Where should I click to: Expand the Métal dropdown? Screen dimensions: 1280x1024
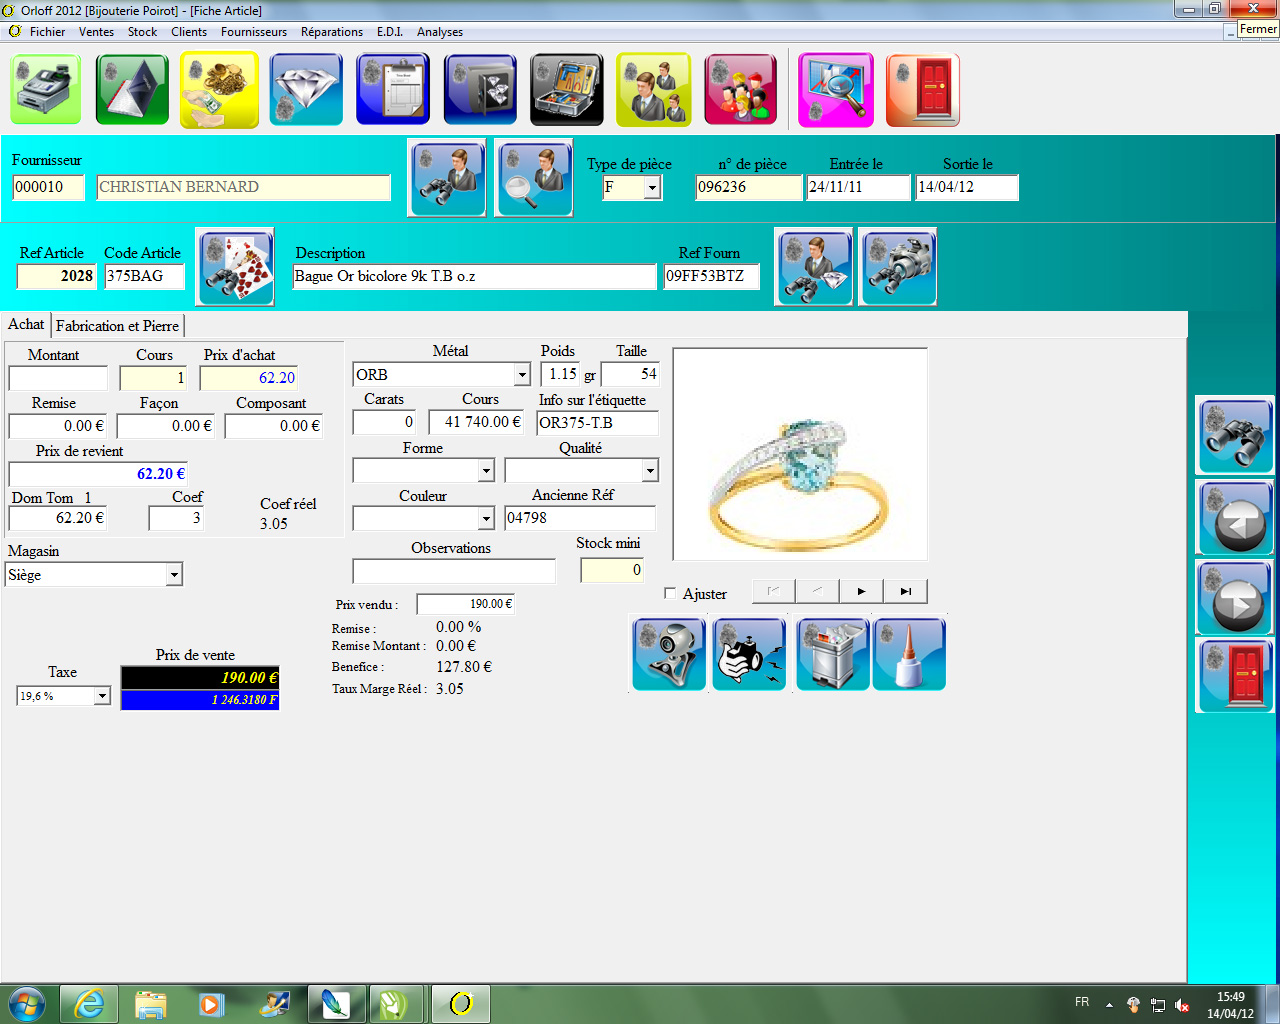521,375
